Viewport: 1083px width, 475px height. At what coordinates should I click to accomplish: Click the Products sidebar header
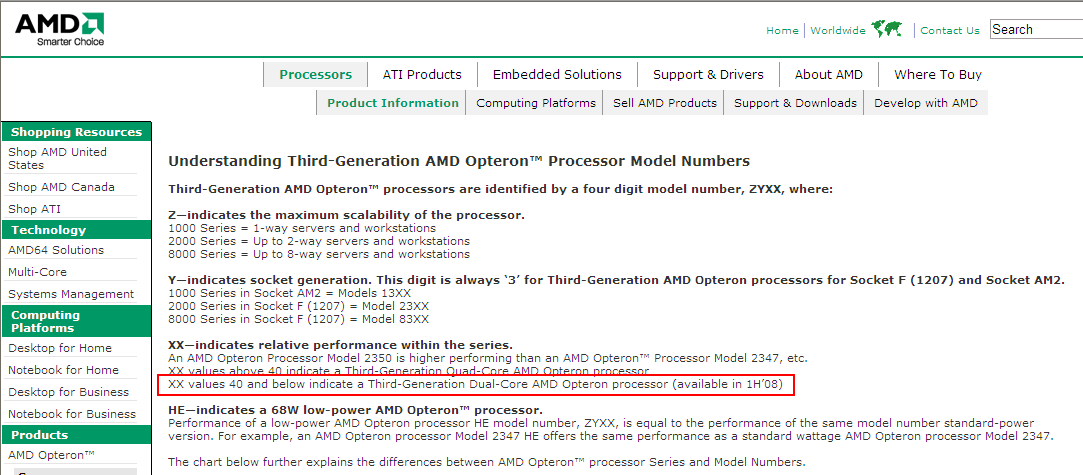[x=76, y=435]
